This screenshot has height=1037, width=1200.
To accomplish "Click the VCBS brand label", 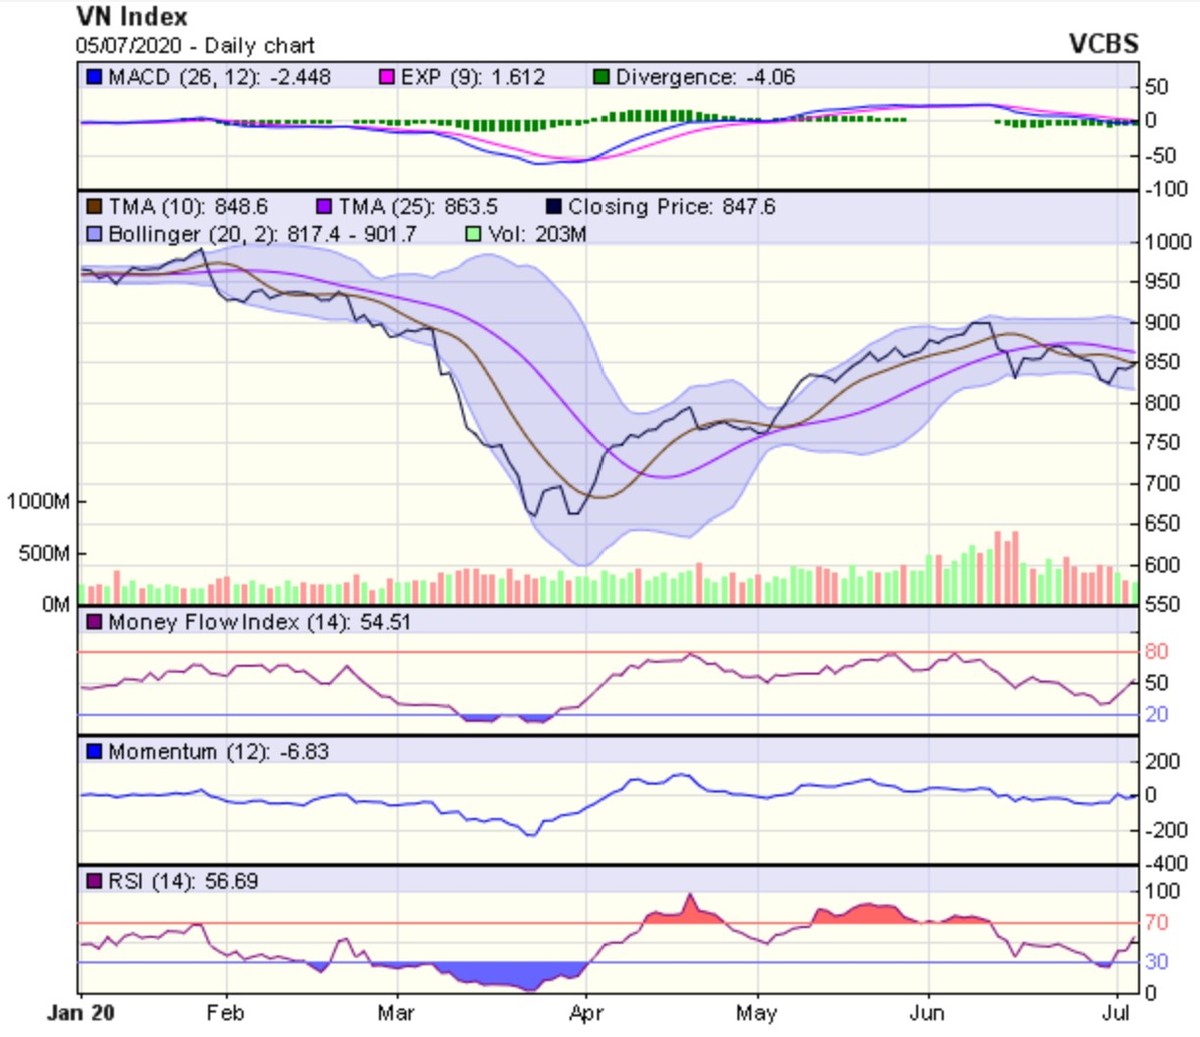I will coord(1103,44).
